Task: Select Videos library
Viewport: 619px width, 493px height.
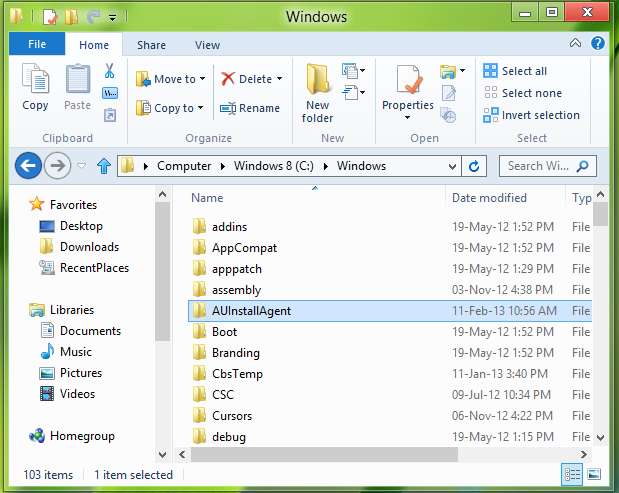Action: pyautogui.click(x=68, y=394)
